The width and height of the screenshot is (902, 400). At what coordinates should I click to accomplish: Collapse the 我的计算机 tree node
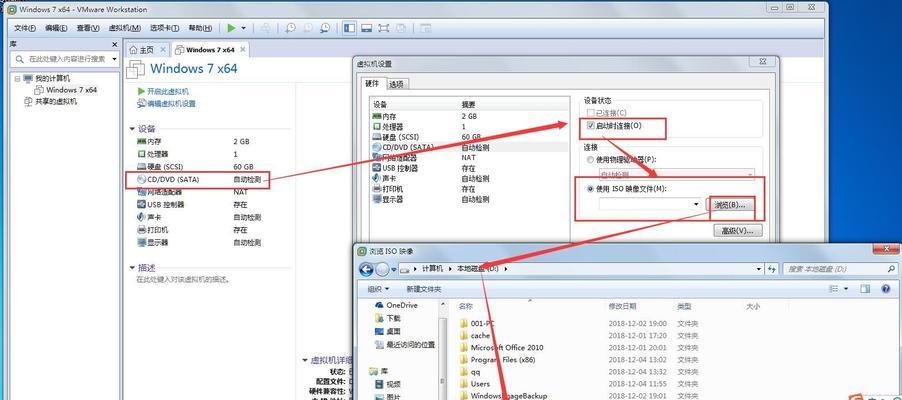point(17,78)
